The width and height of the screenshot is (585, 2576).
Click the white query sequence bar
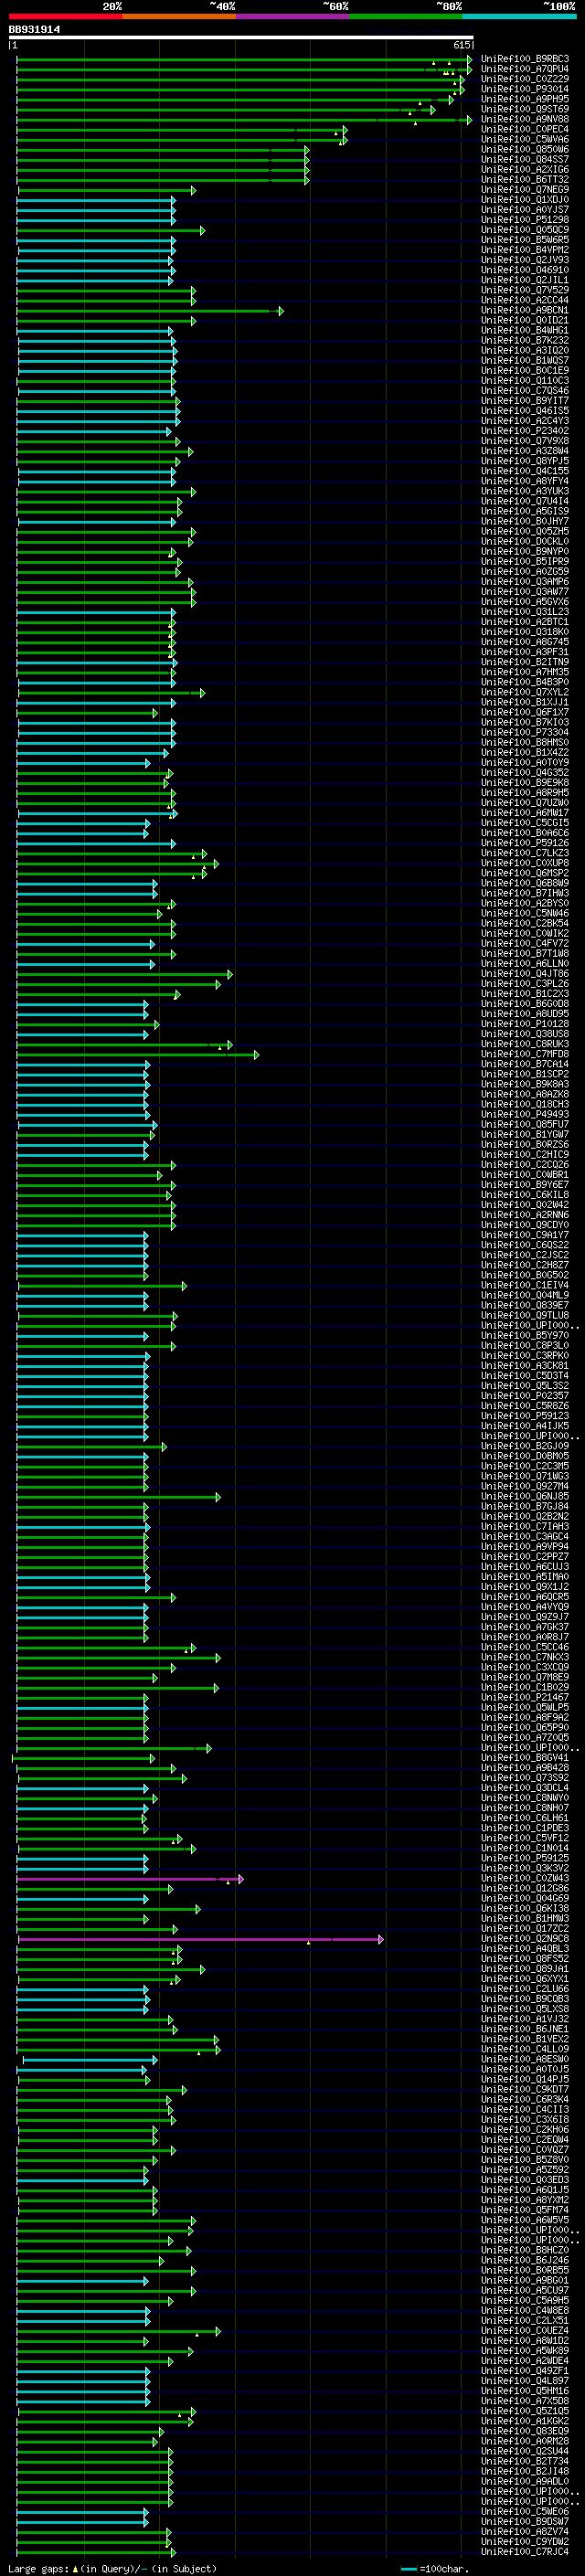[241, 38]
